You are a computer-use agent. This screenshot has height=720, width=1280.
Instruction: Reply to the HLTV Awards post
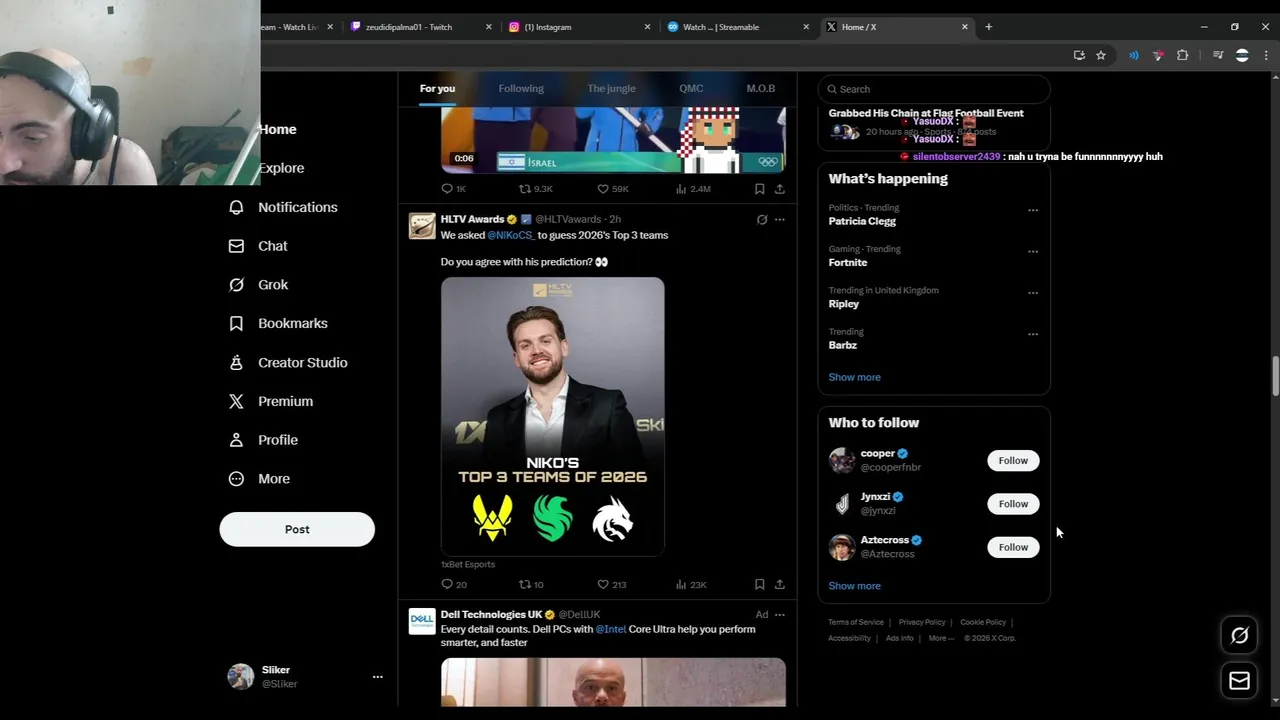(447, 584)
